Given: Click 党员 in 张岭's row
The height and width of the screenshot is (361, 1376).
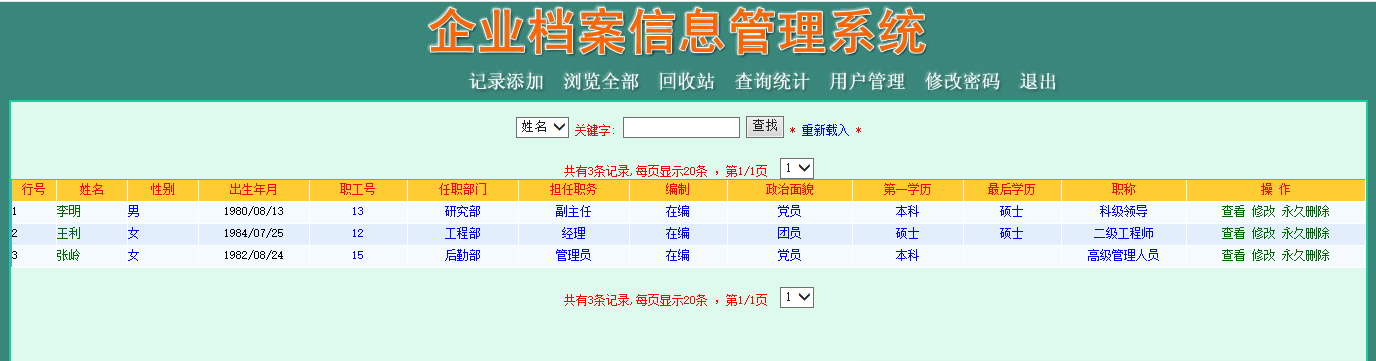Looking at the screenshot, I should pos(789,255).
